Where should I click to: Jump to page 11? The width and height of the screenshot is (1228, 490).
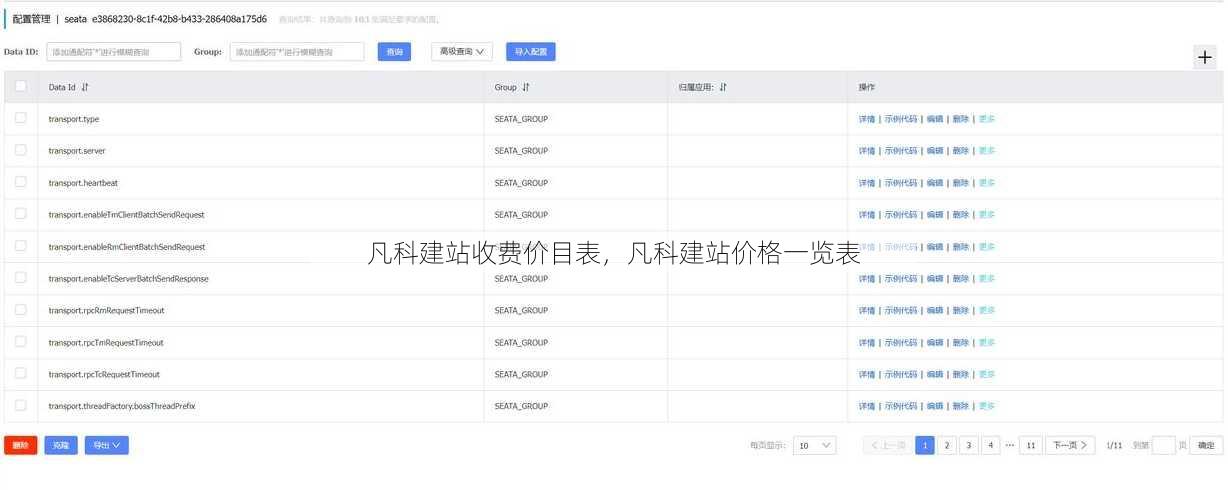click(1031, 446)
